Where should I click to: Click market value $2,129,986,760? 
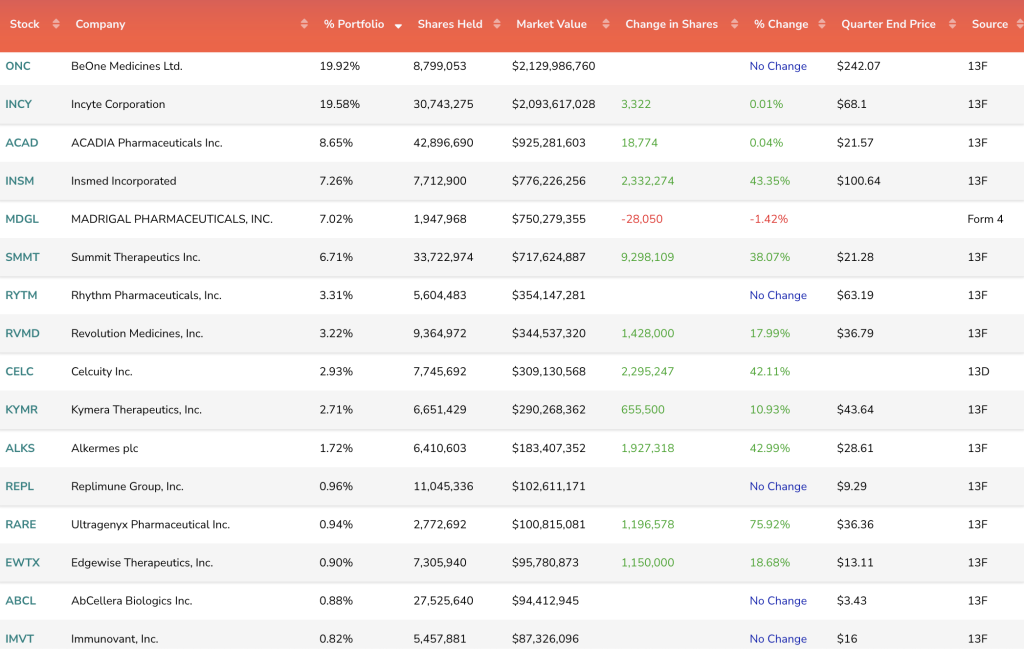554,66
